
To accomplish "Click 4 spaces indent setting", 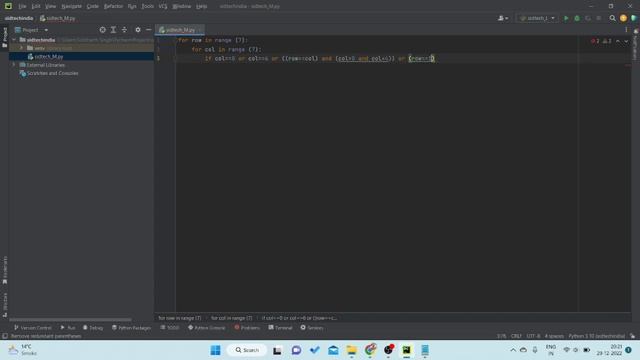I will [x=554, y=336].
